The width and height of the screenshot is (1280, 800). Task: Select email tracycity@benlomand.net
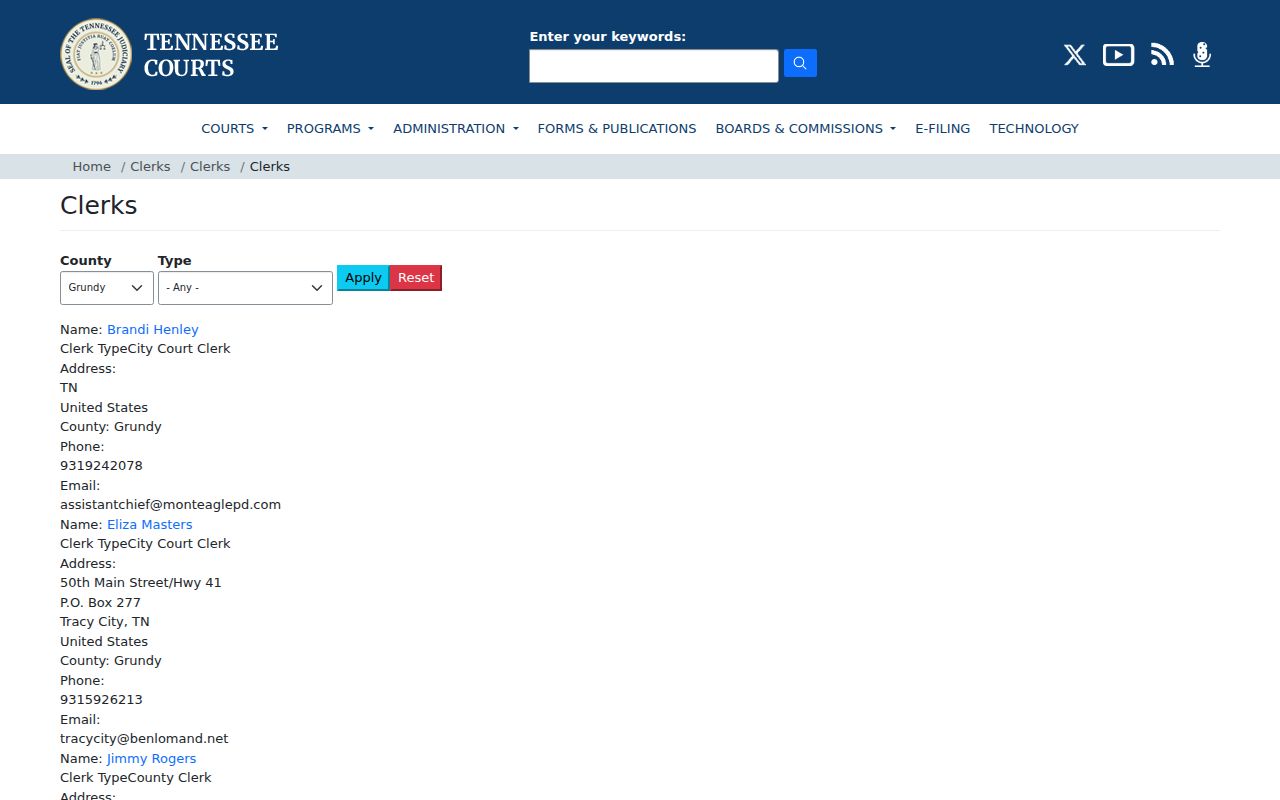[x=144, y=738]
